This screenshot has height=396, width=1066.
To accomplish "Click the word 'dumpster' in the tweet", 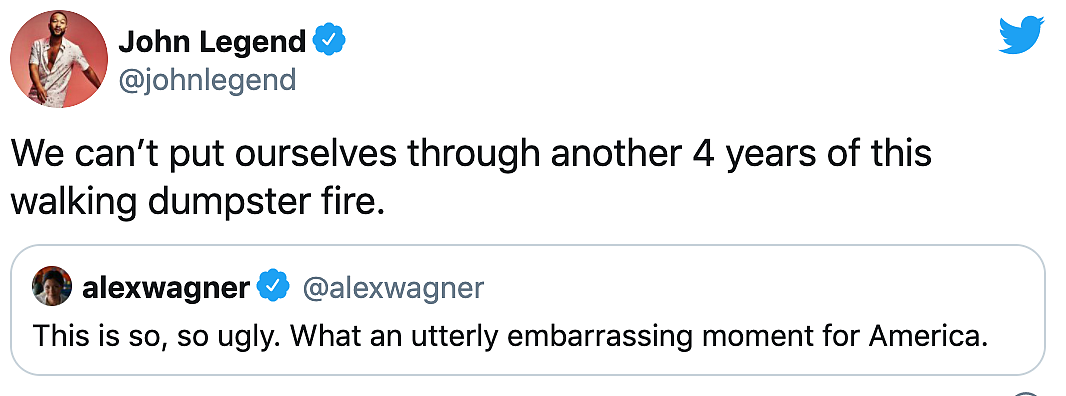I will (x=219, y=203).
